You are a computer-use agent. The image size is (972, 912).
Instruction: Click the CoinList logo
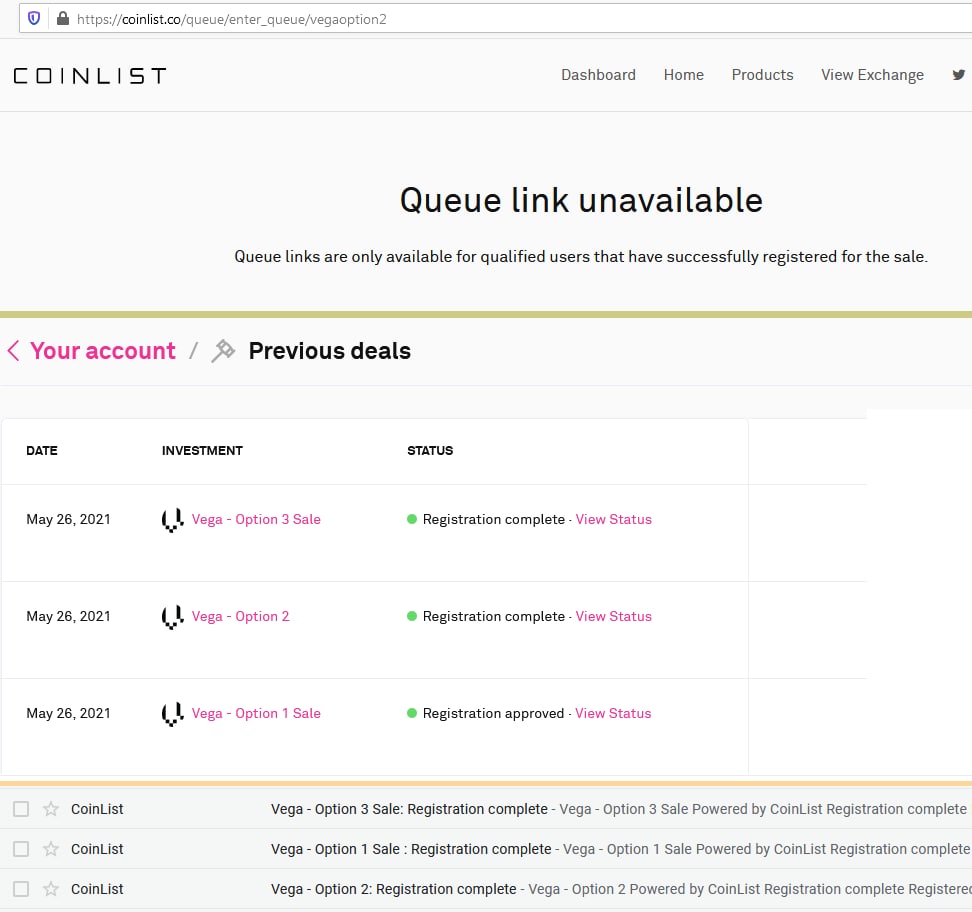(x=90, y=76)
